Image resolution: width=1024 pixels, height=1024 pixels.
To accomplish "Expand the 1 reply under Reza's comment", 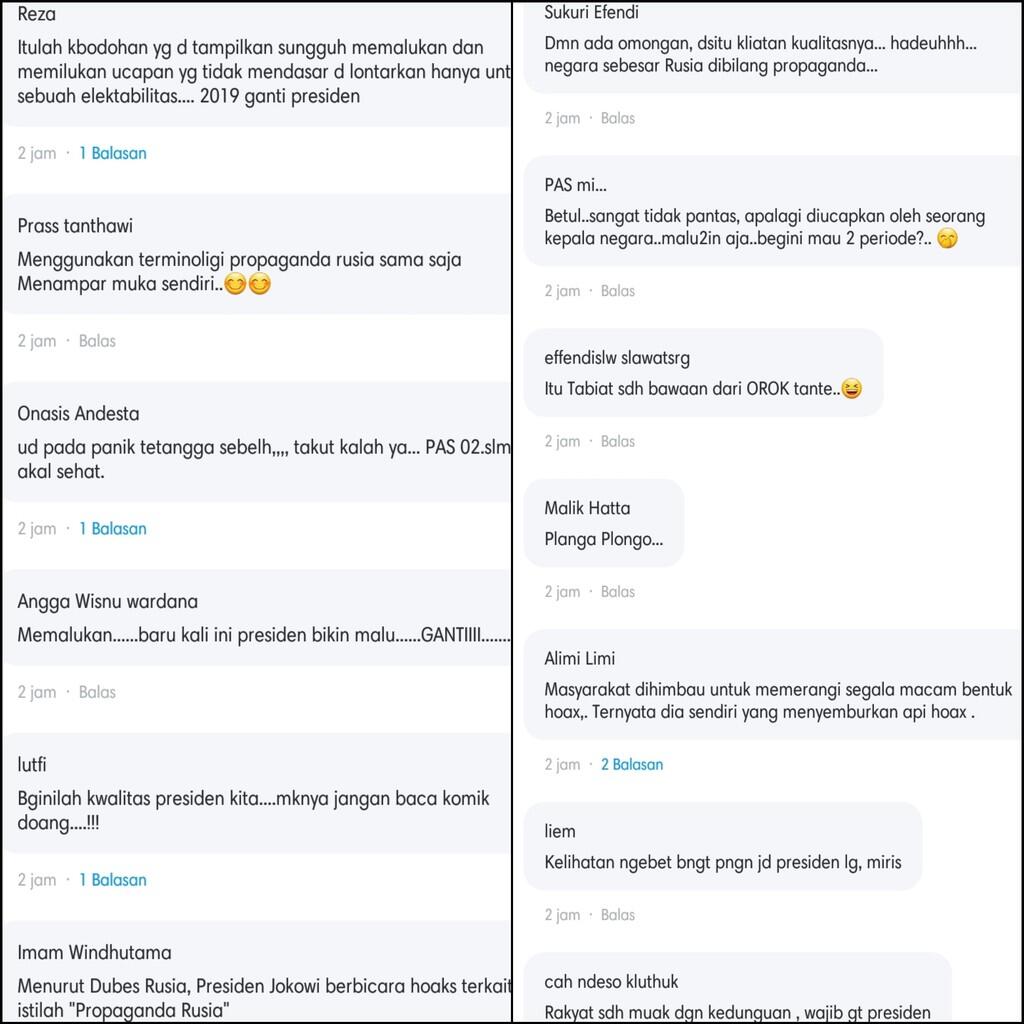I will coord(113,153).
